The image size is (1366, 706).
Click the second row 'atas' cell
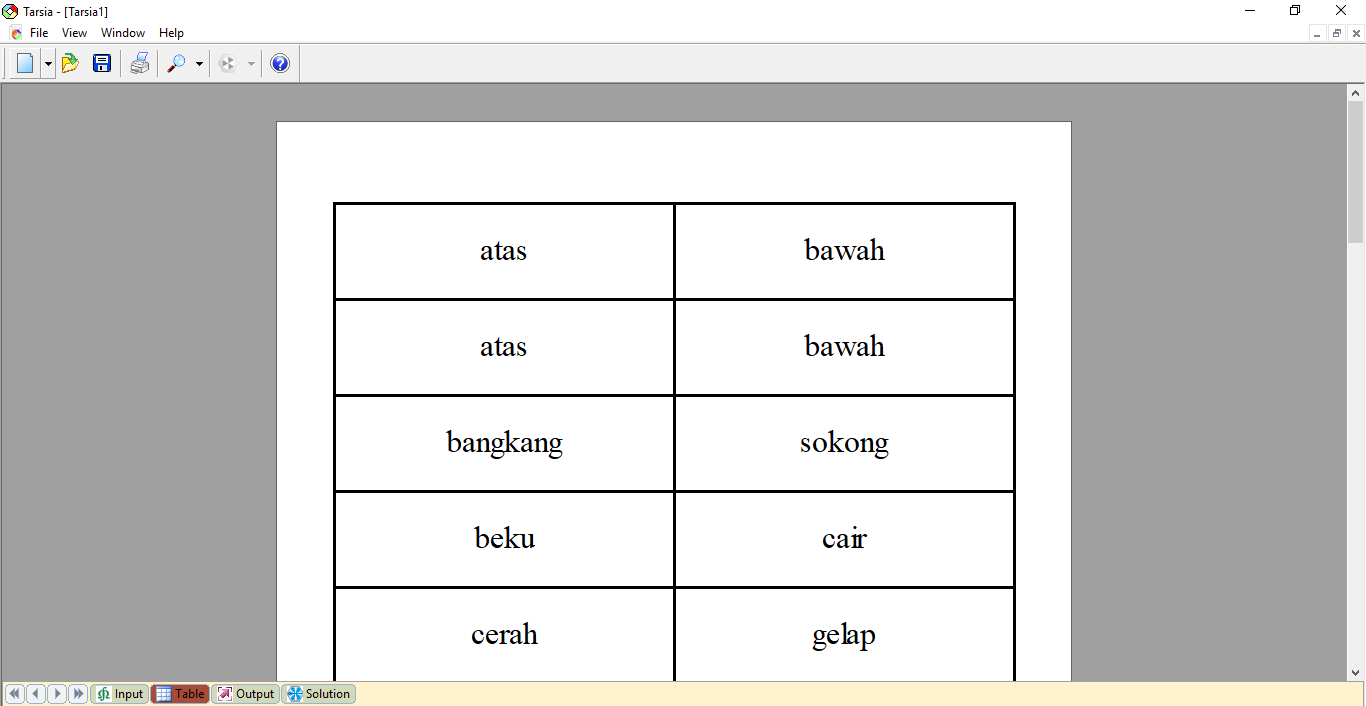[x=504, y=347]
